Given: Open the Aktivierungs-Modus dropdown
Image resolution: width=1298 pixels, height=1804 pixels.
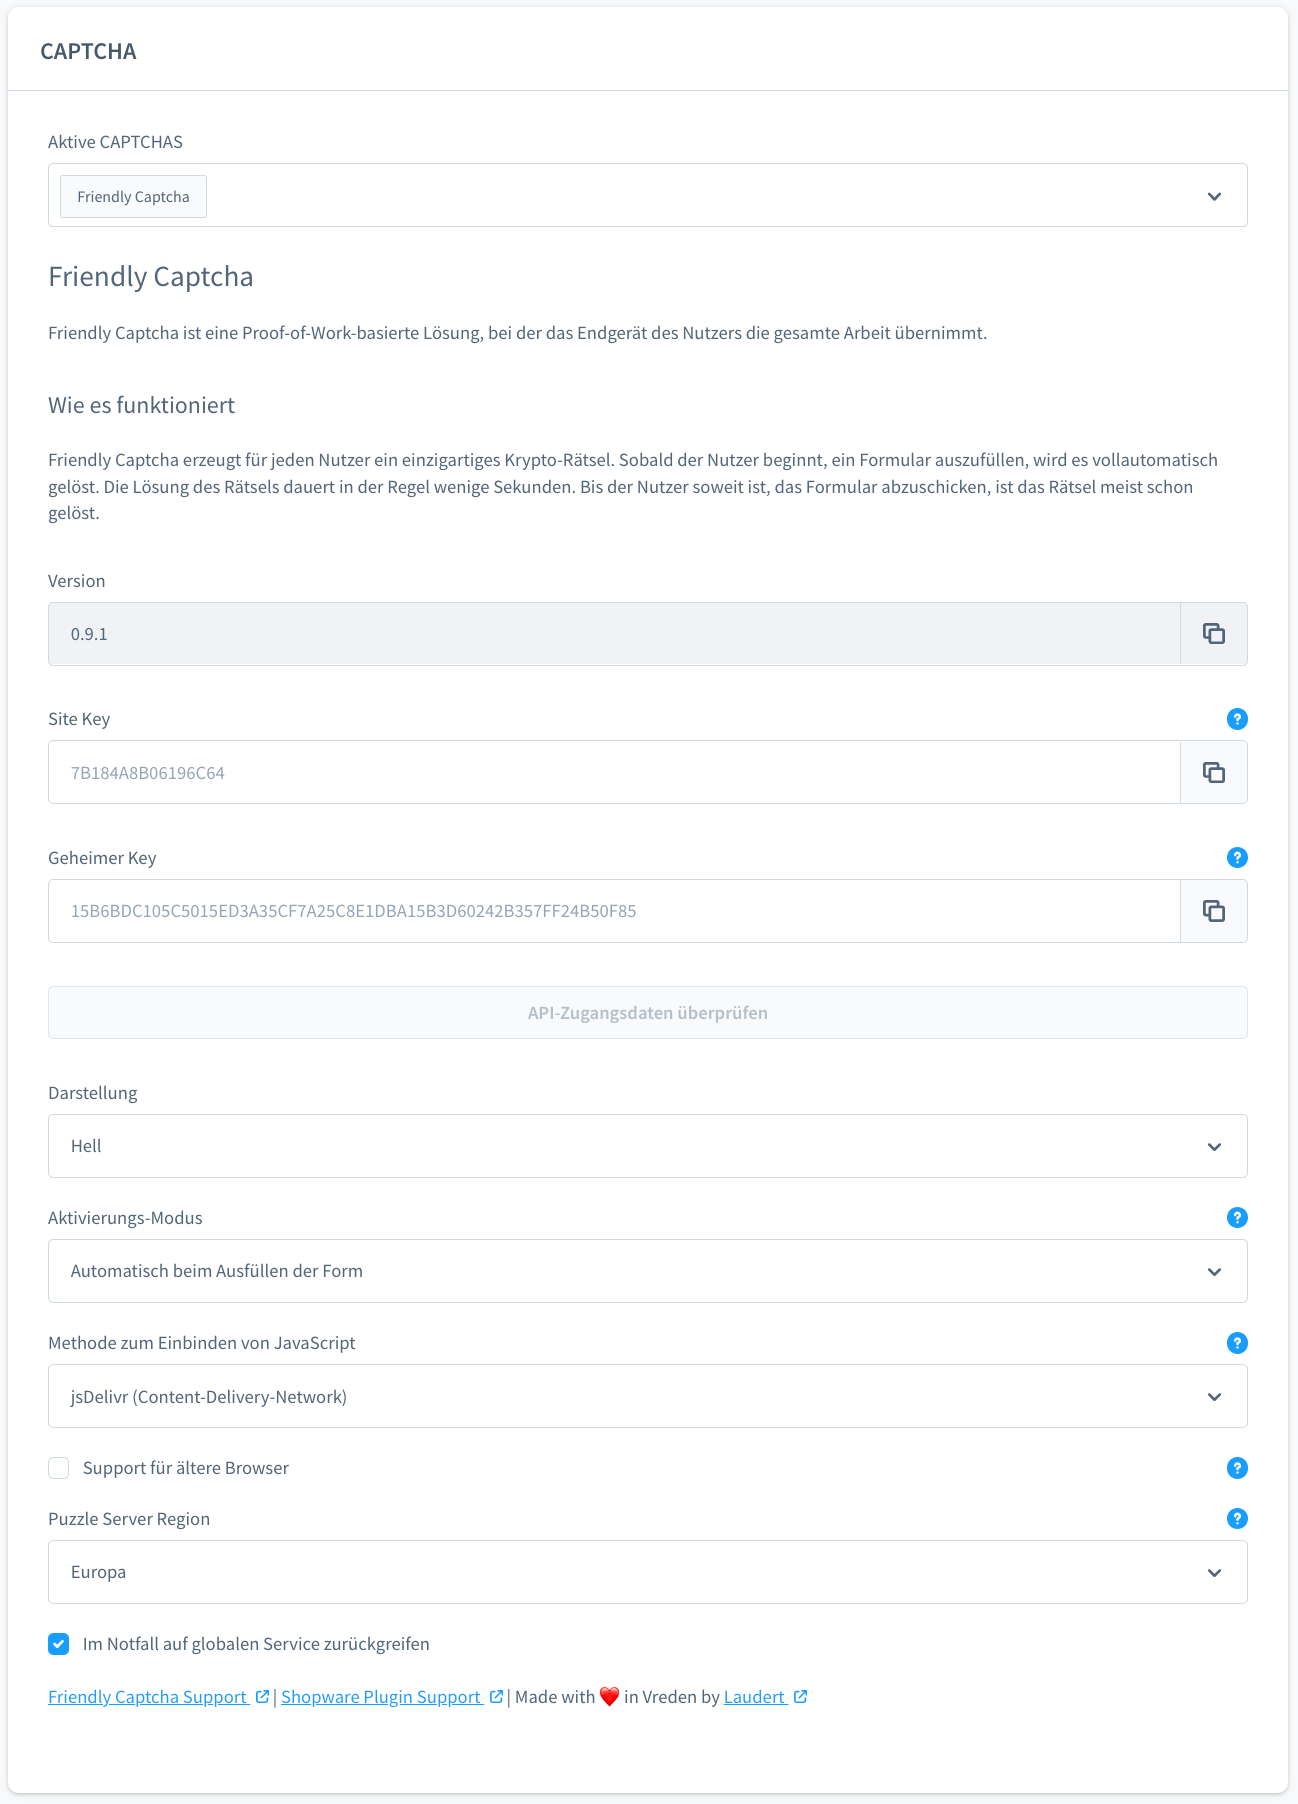Looking at the screenshot, I should click(647, 1271).
